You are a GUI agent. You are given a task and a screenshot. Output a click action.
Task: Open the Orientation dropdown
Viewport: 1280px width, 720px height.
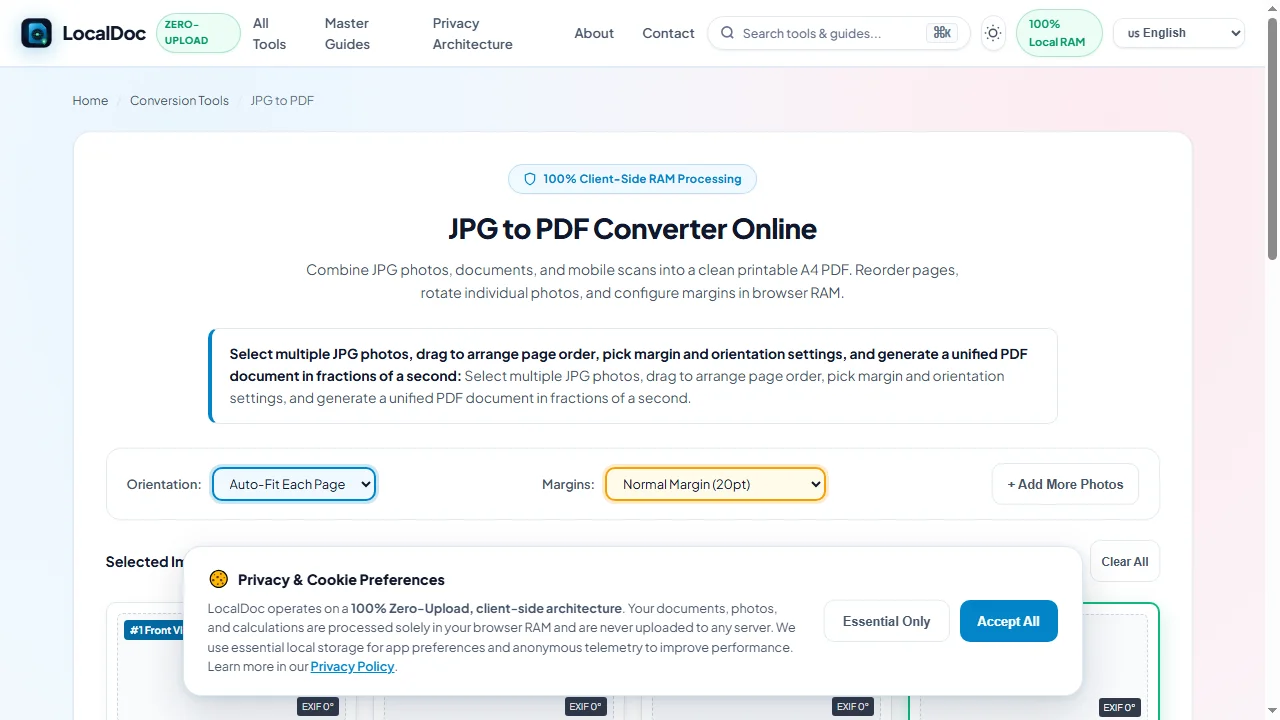click(x=294, y=484)
